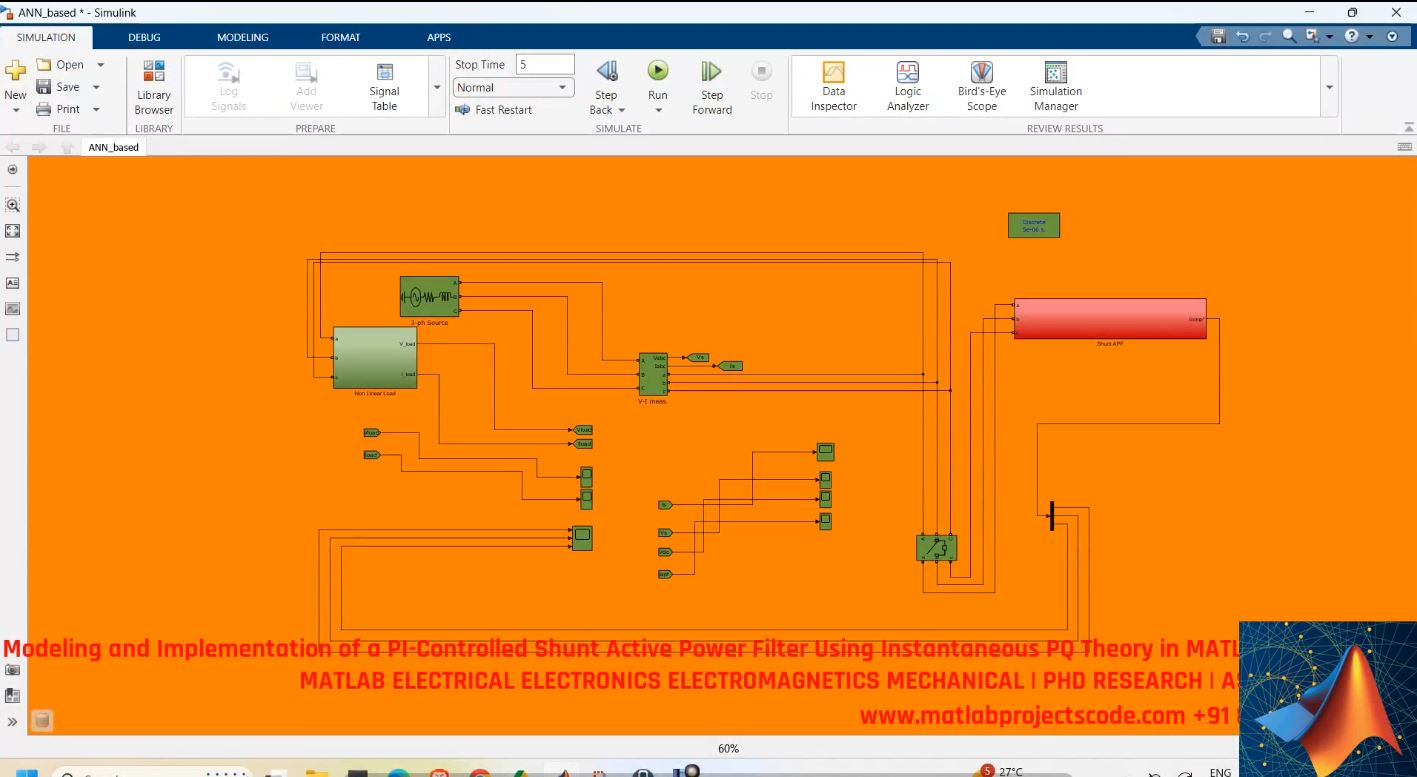Open Bird's-Eye Scope
The image size is (1417, 777).
(980, 86)
